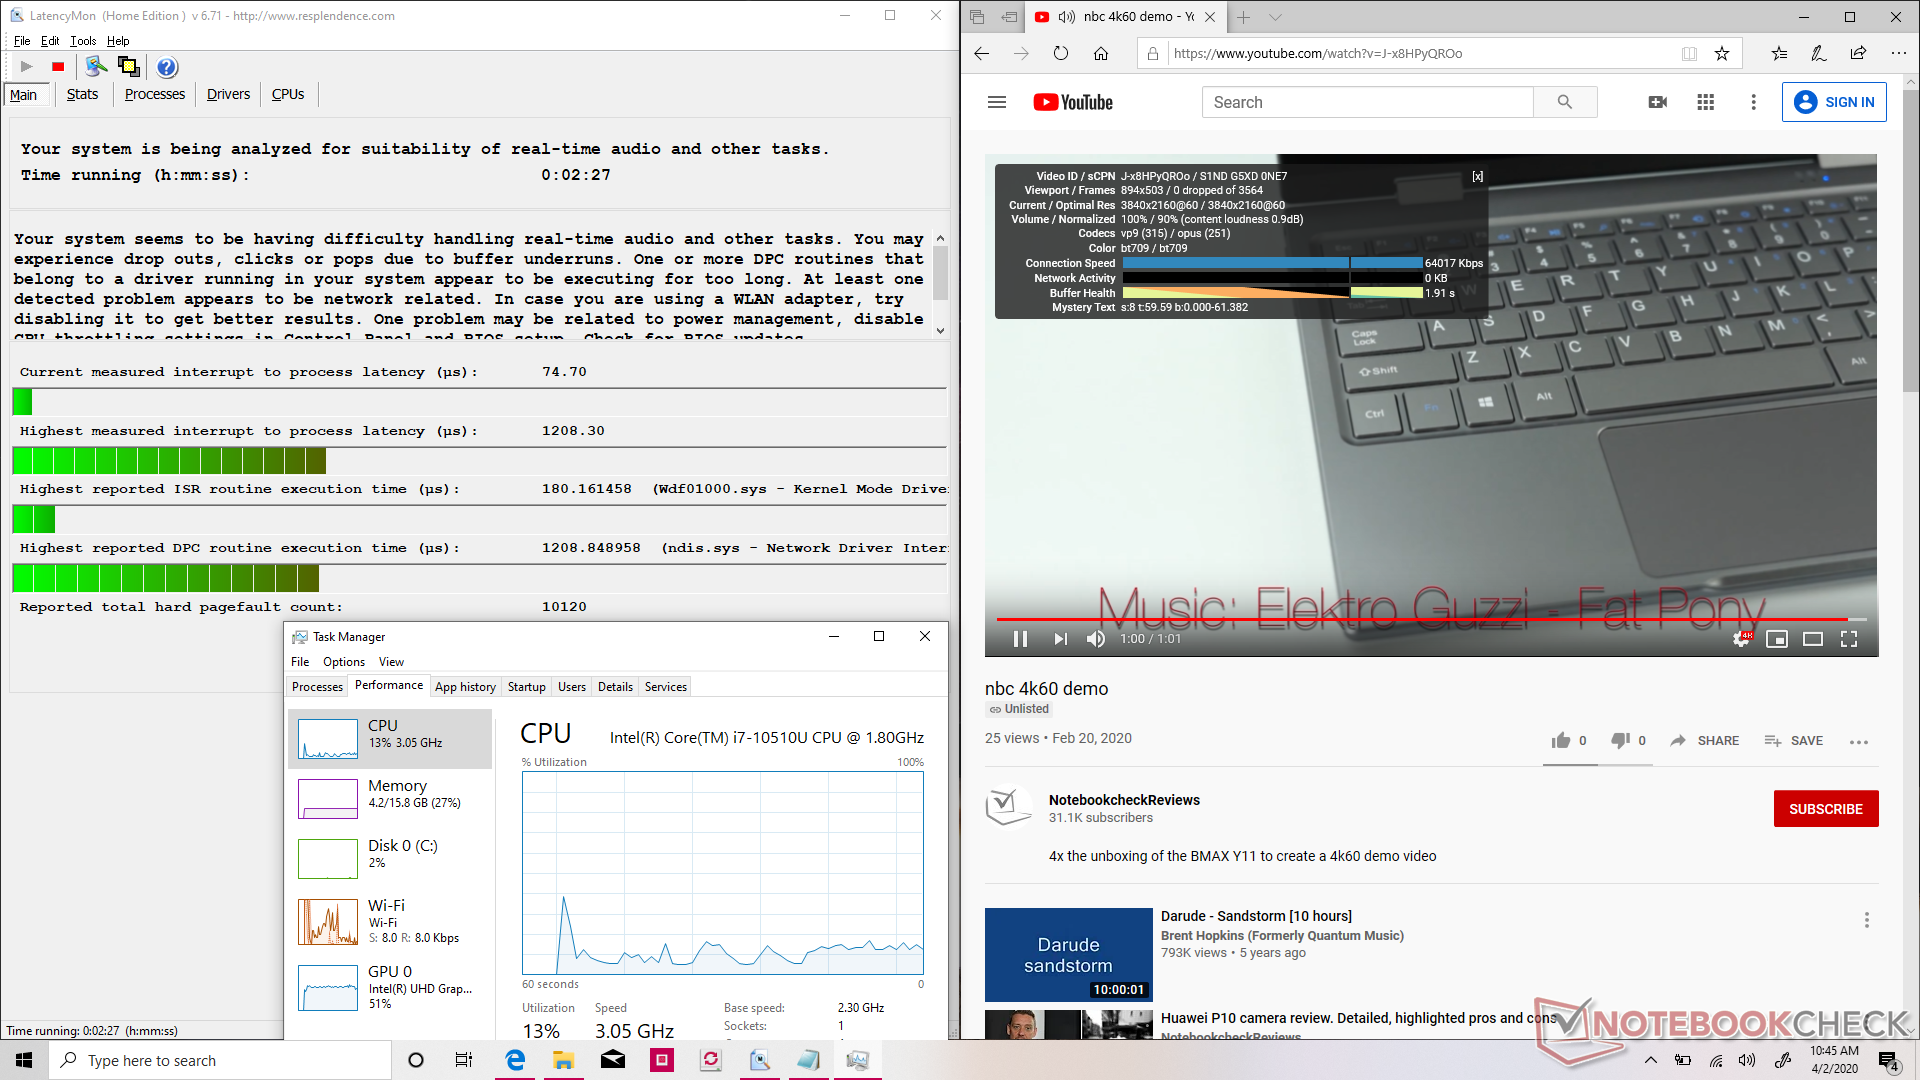
Task: Open more options for Darude video
Action: tap(1866, 920)
